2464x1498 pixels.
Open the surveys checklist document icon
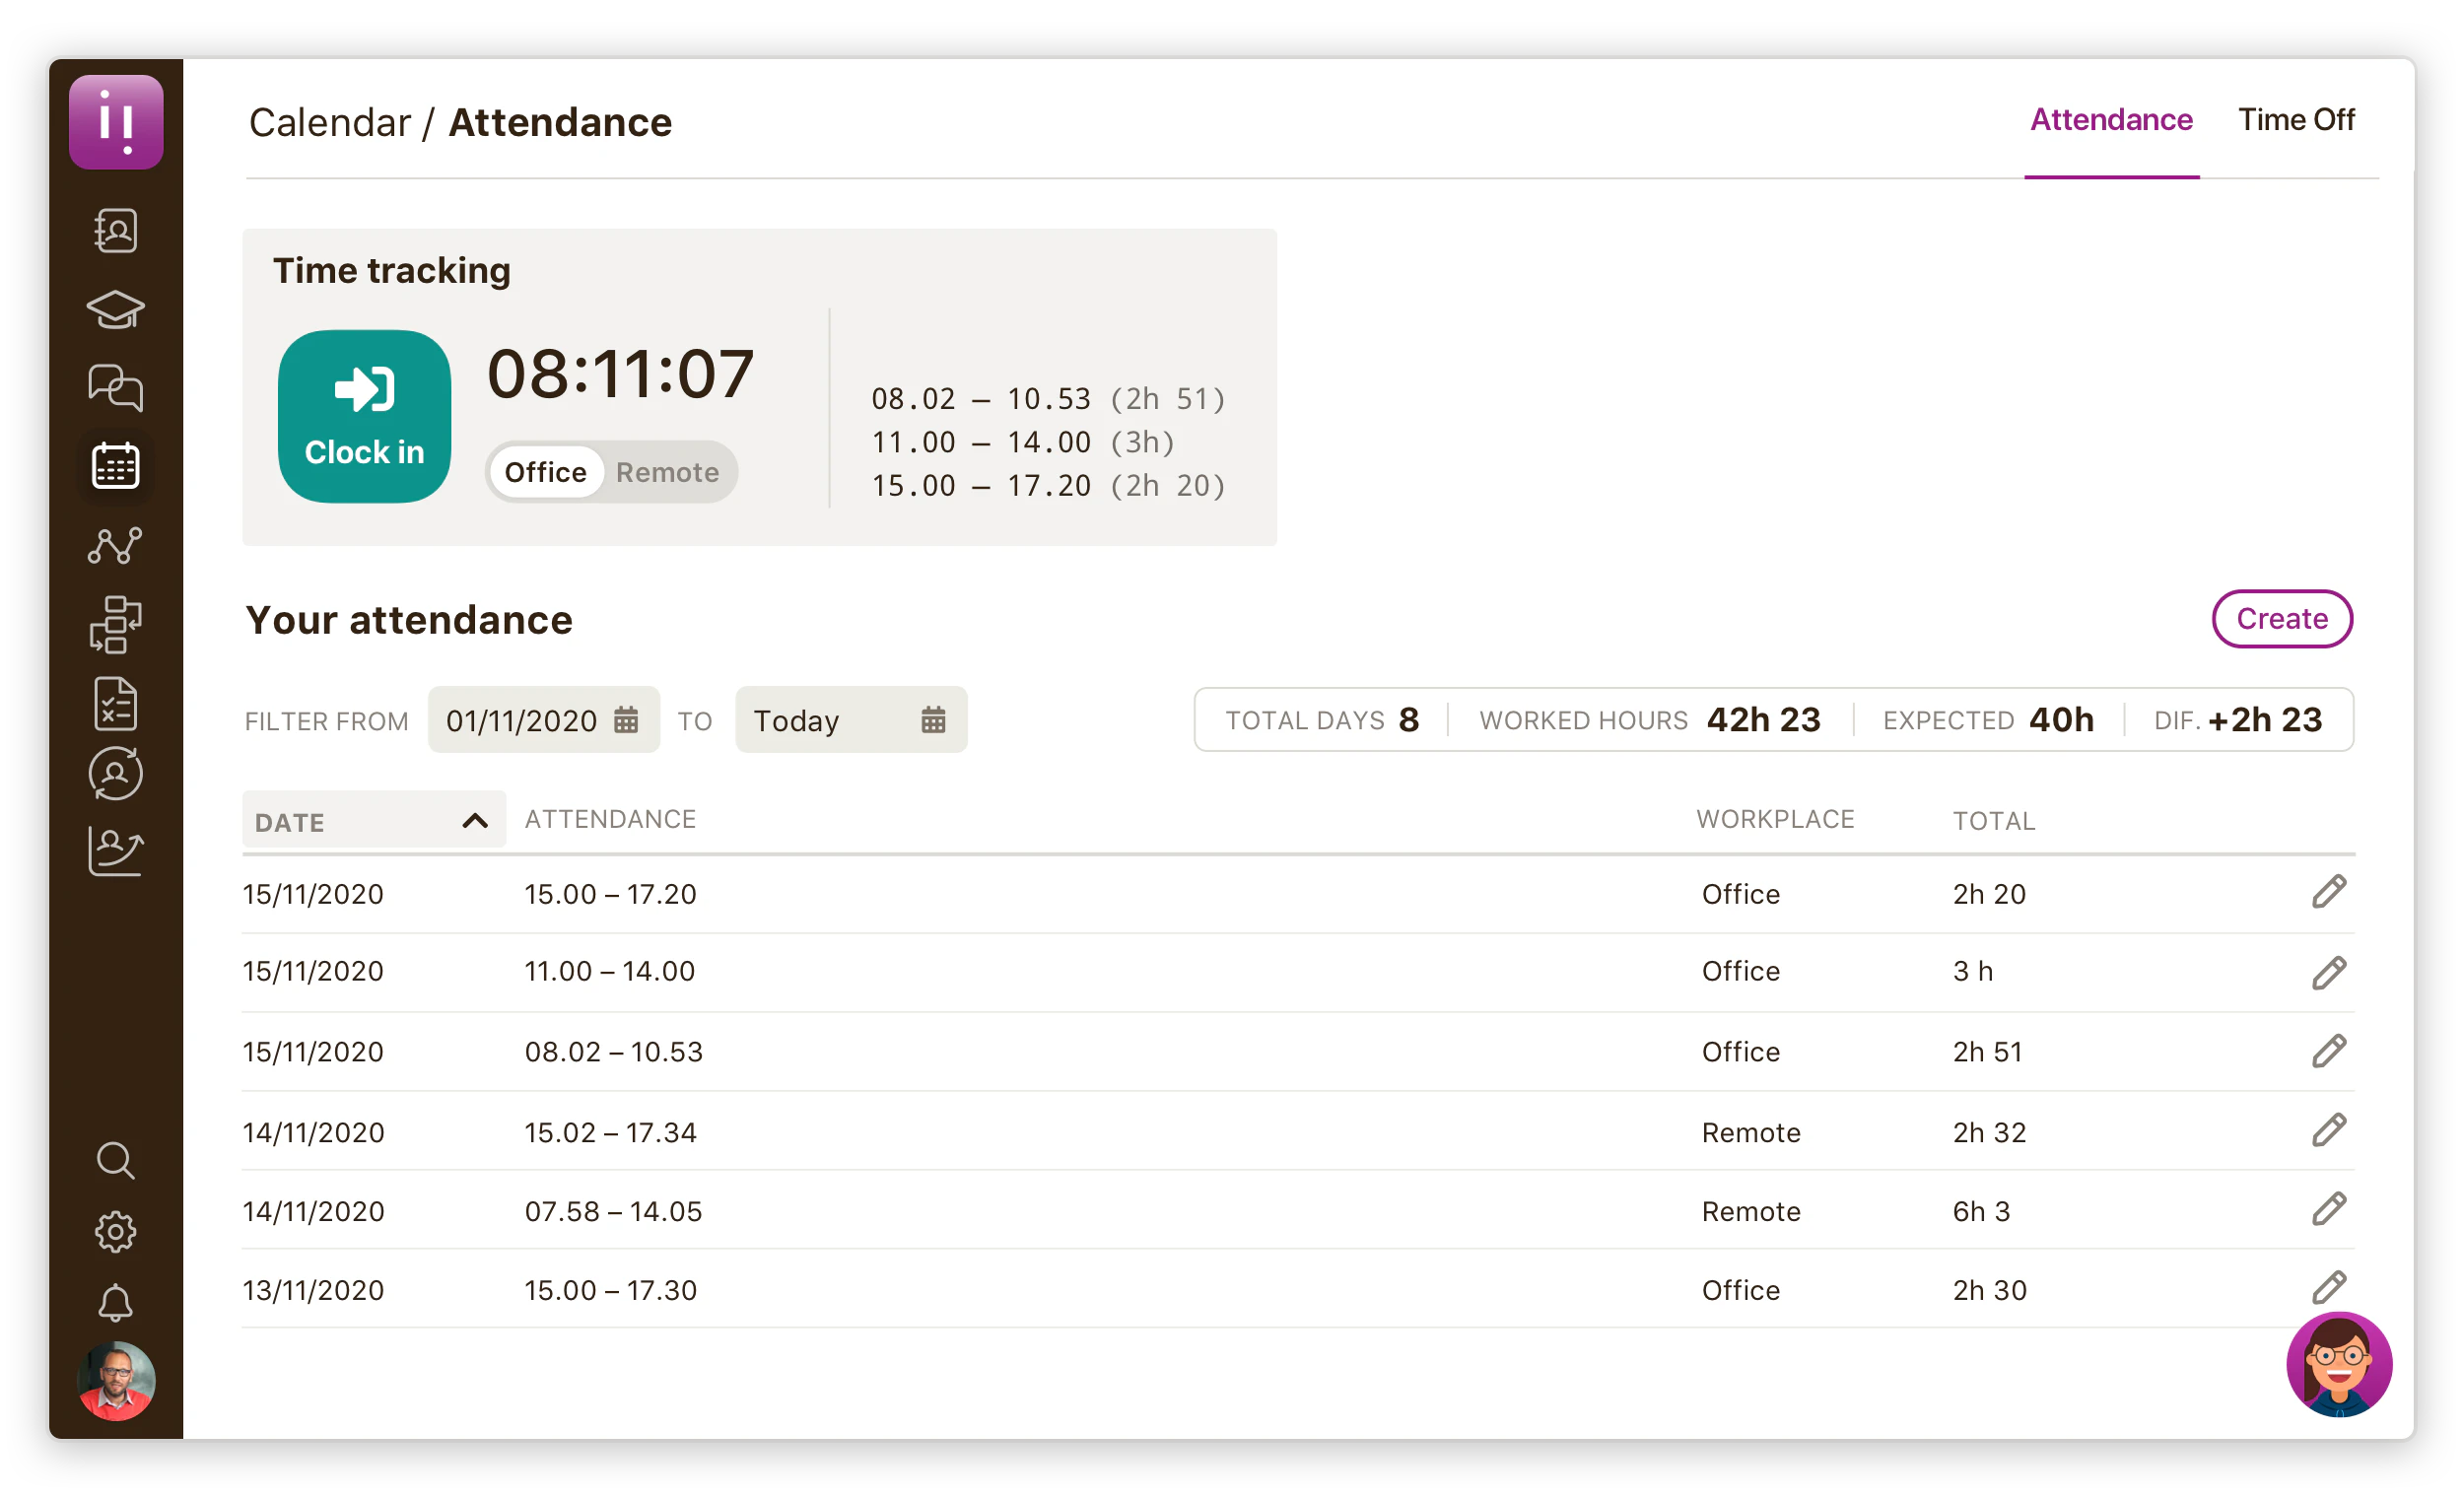(x=115, y=703)
